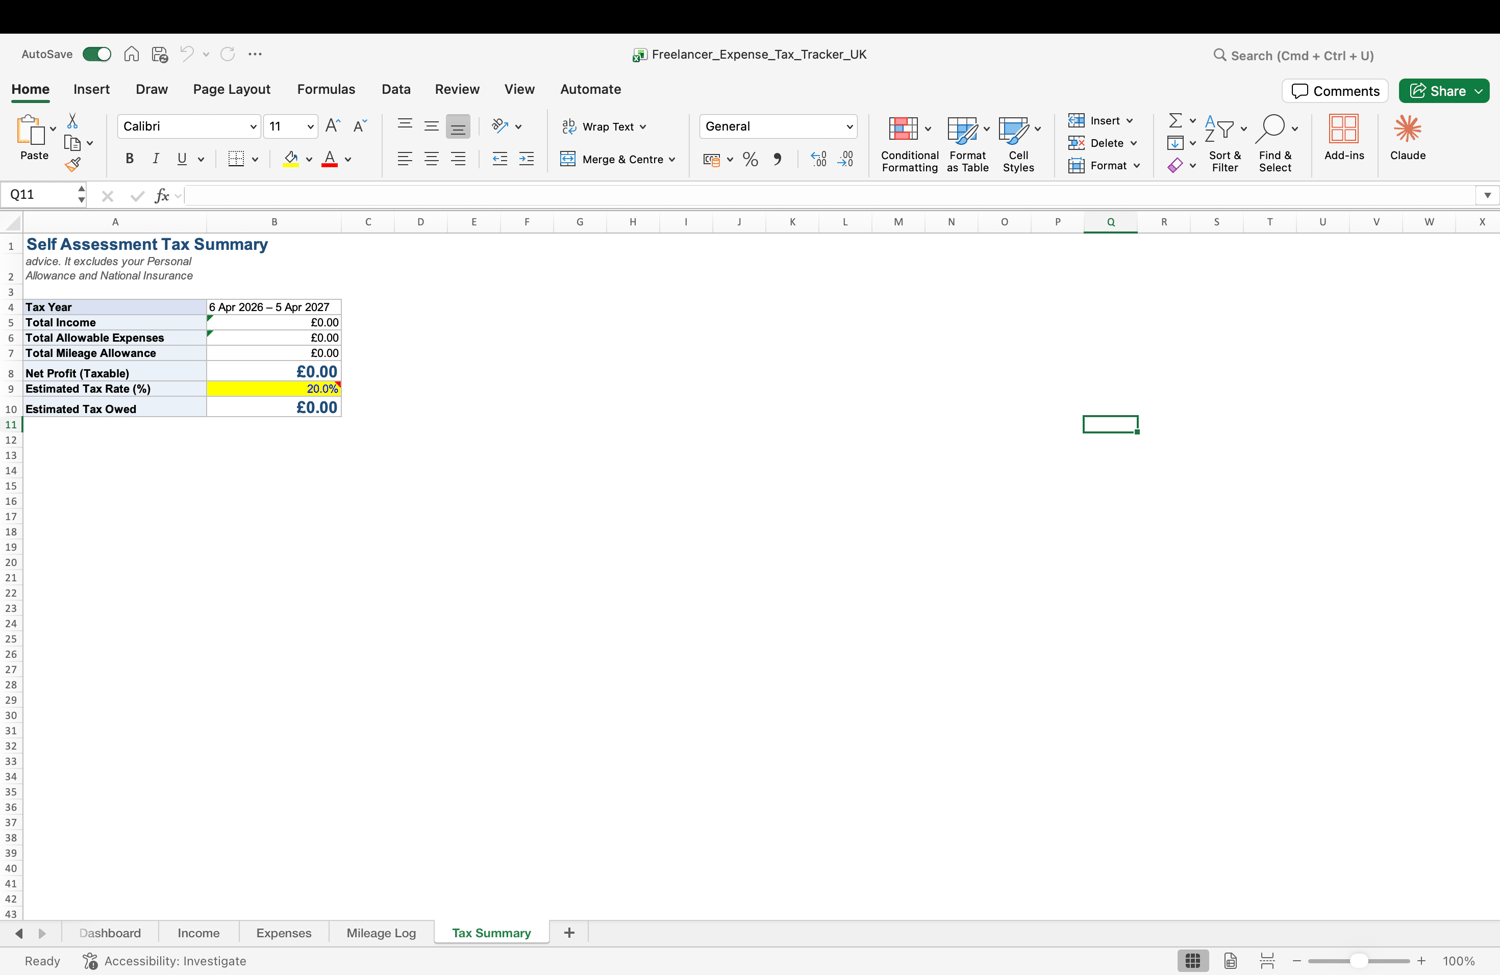Expand the Merge & Centre options arrow
Screen dimensions: 1500x975
[x=672, y=160]
